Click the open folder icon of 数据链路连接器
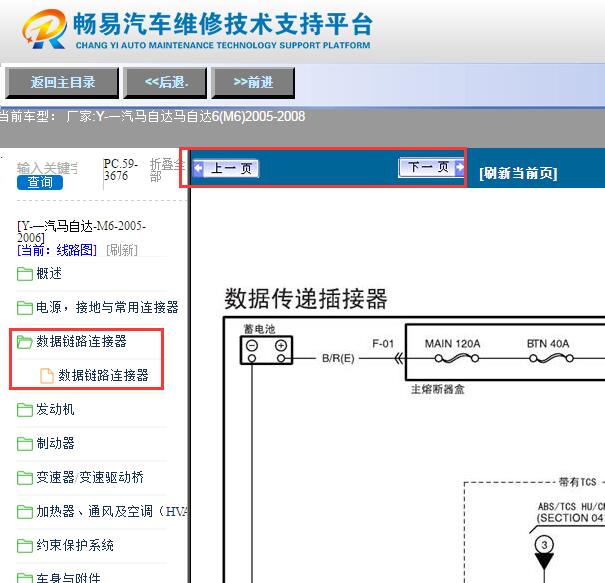605x583 pixels. pos(25,342)
